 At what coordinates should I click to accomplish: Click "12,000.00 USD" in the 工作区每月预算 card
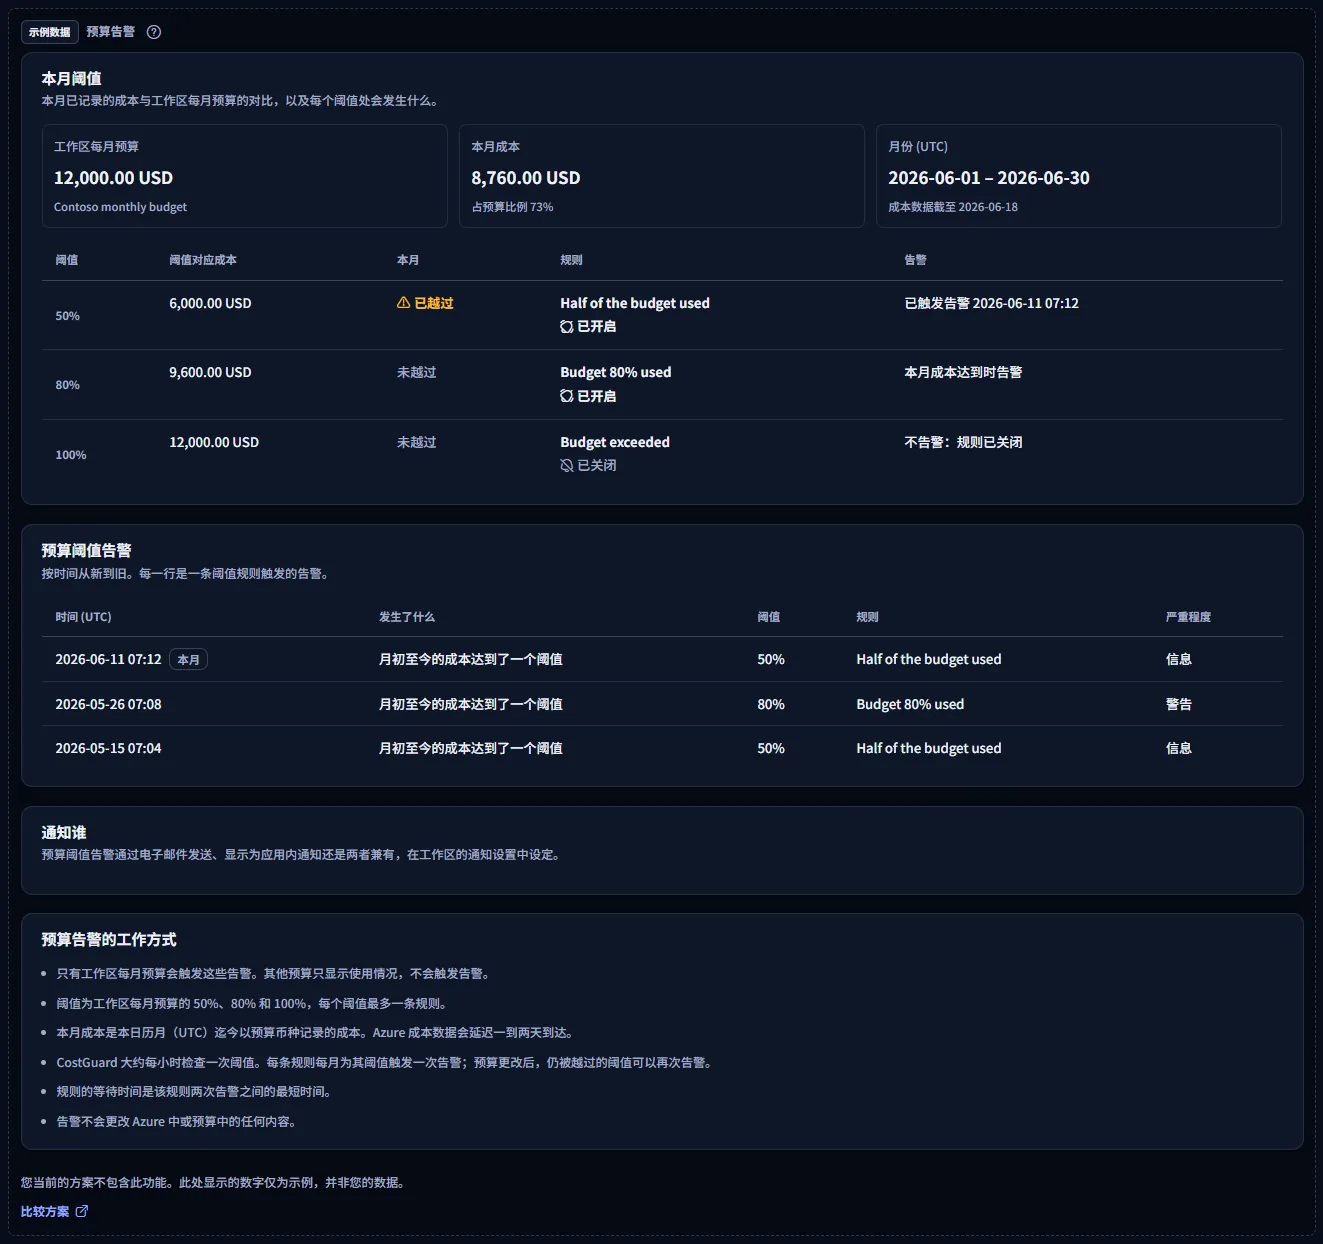pos(113,178)
